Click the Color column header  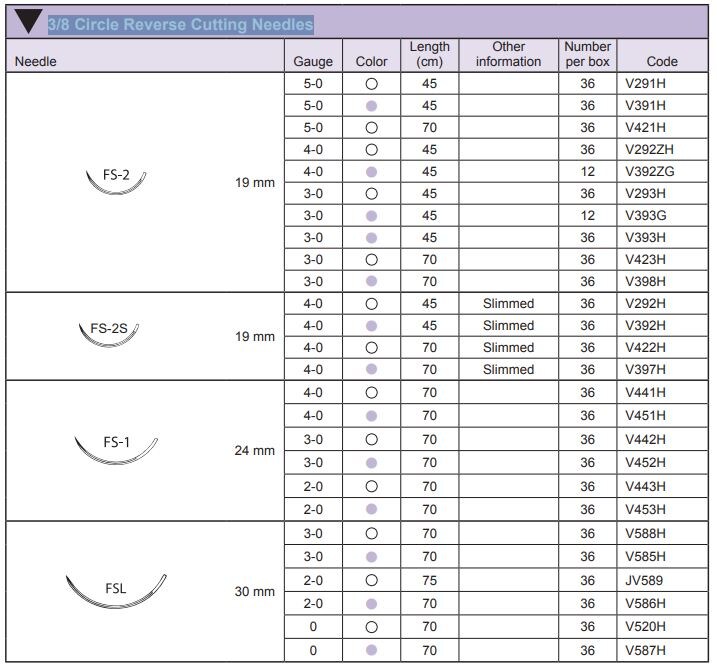tap(371, 61)
